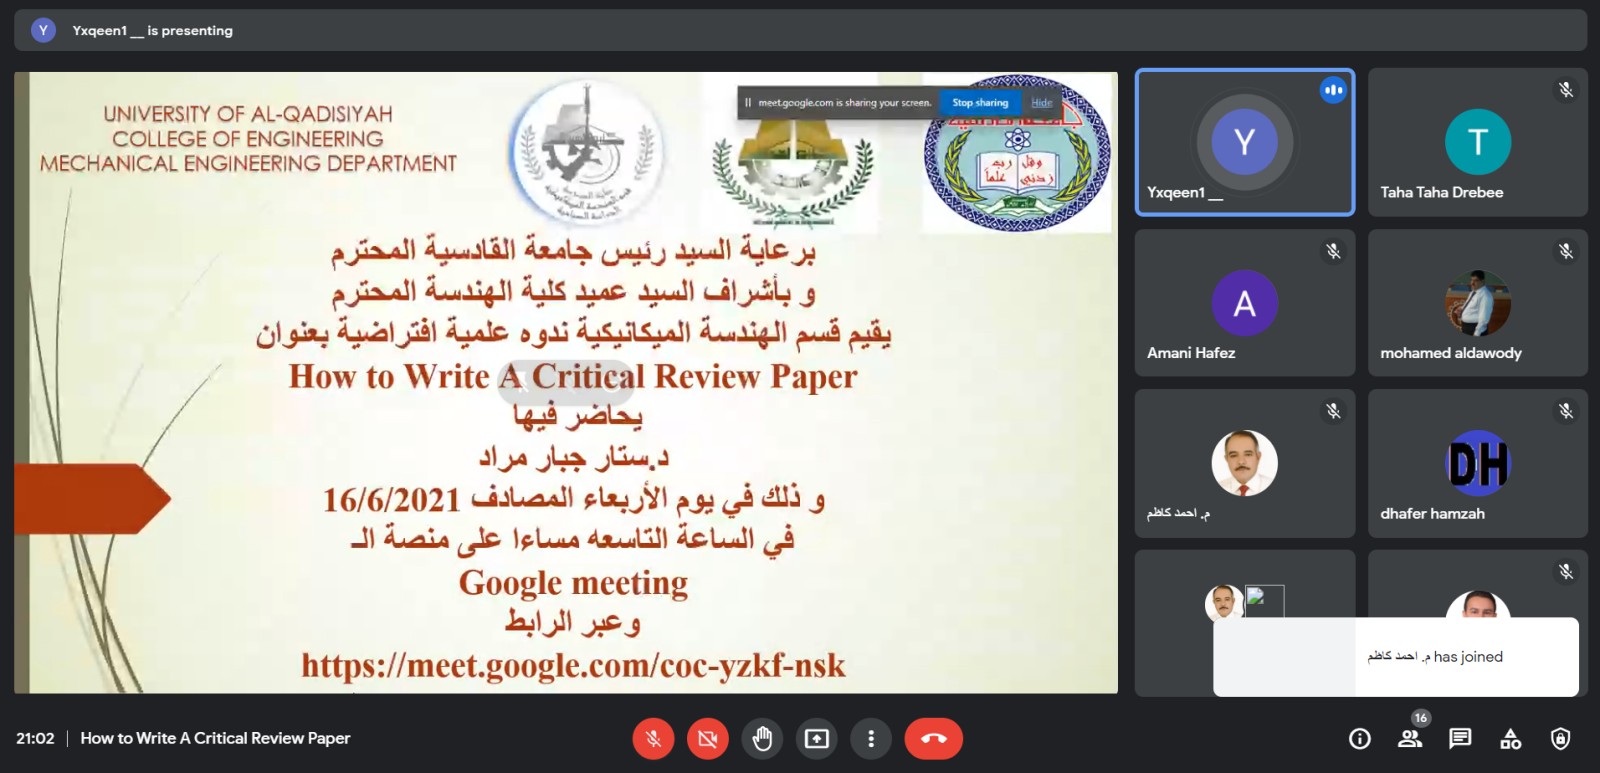Image resolution: width=1600 pixels, height=773 pixels.
Task: Select the Taha Taha Drebee participant tile
Action: click(x=1478, y=142)
